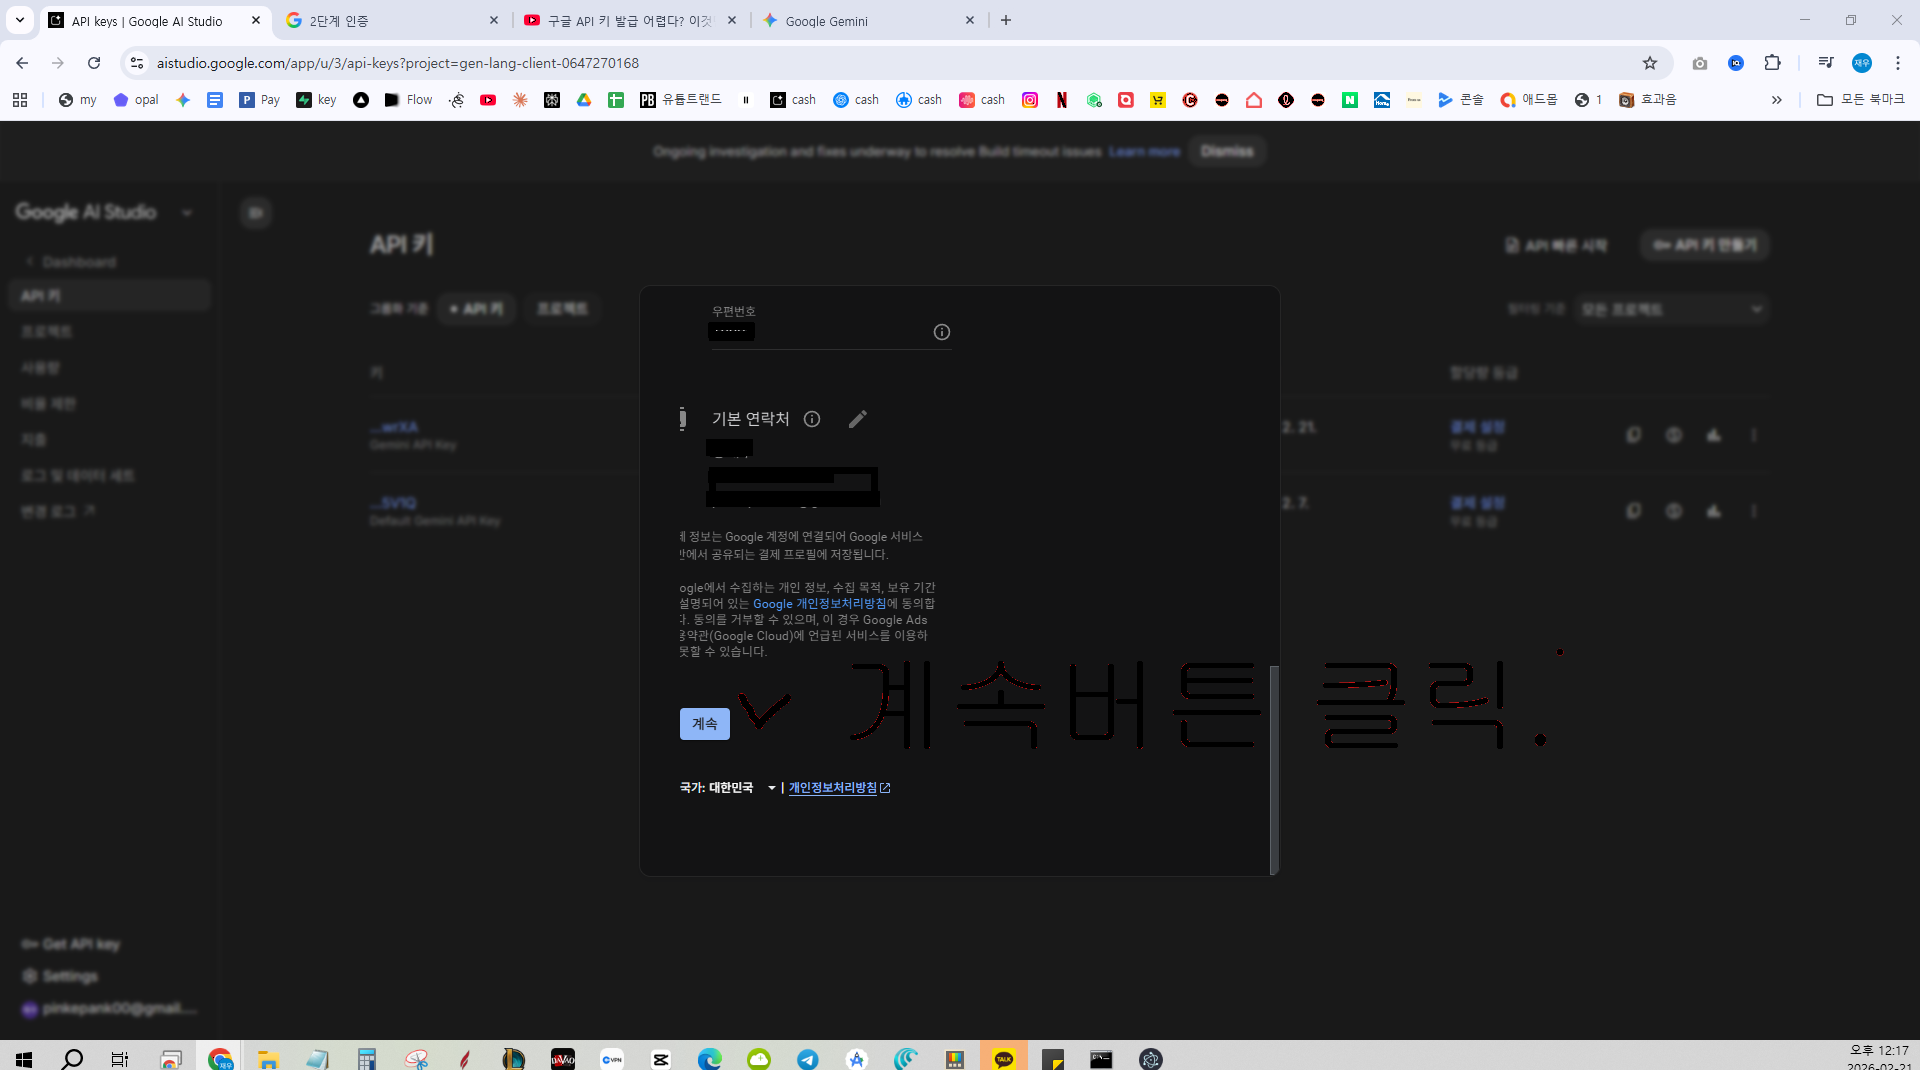Open the Chrome three-dot menu
The image size is (1920, 1070).
click(x=1898, y=63)
